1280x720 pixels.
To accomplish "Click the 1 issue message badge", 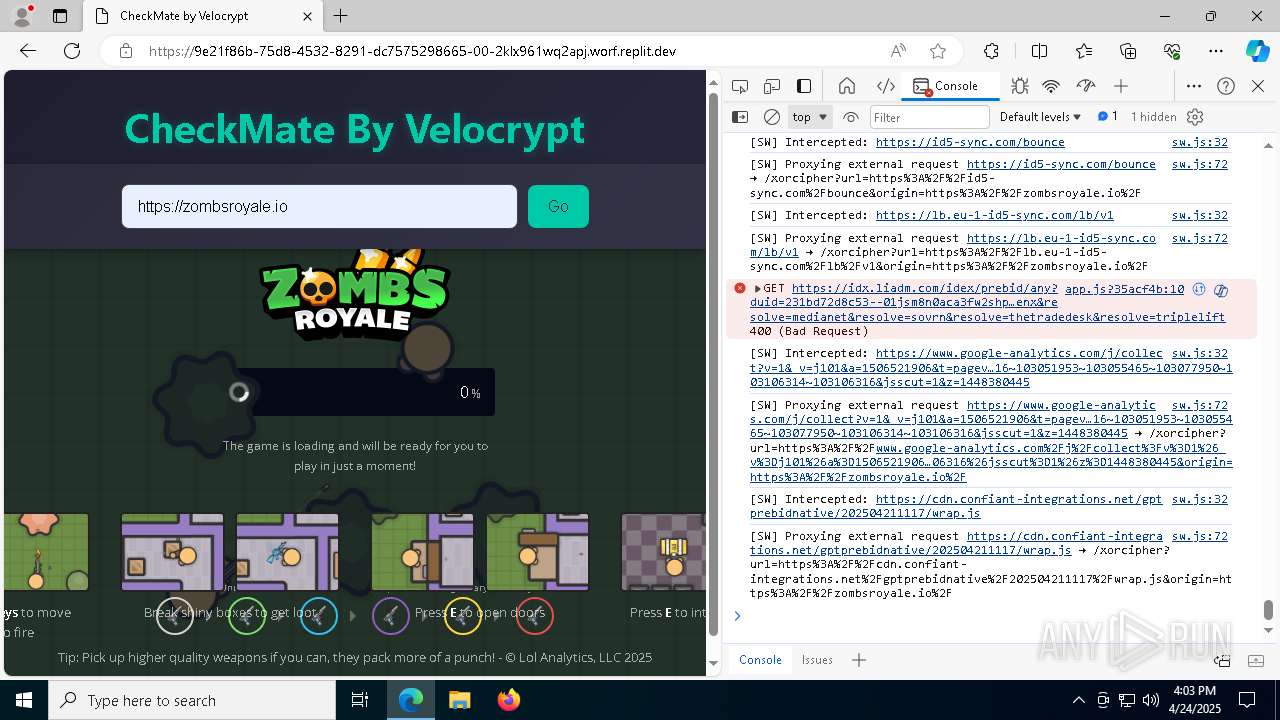I will point(1108,117).
